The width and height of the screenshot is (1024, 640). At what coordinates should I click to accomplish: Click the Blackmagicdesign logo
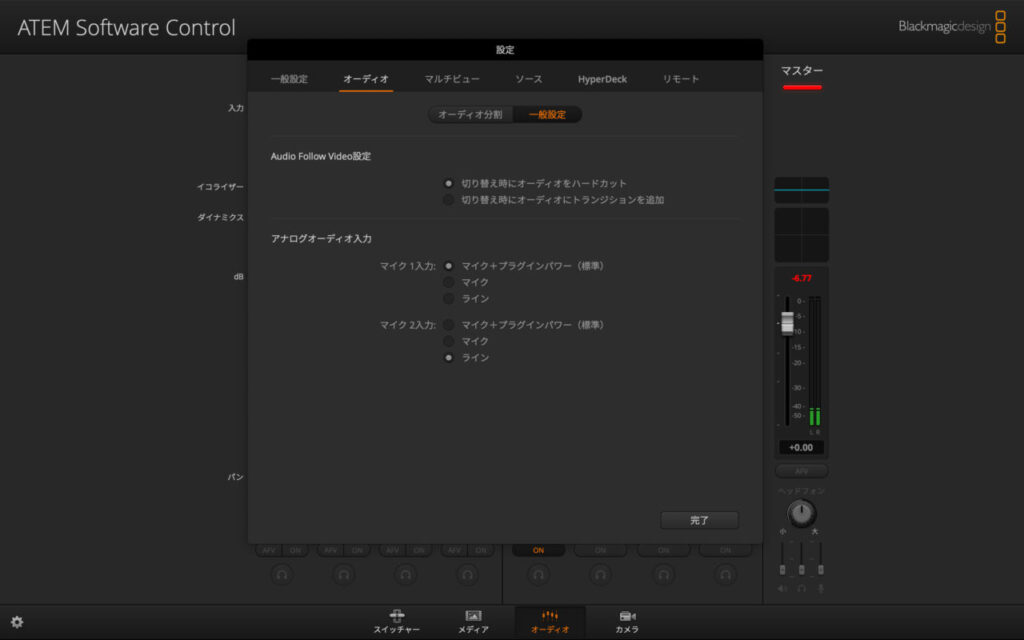952,27
